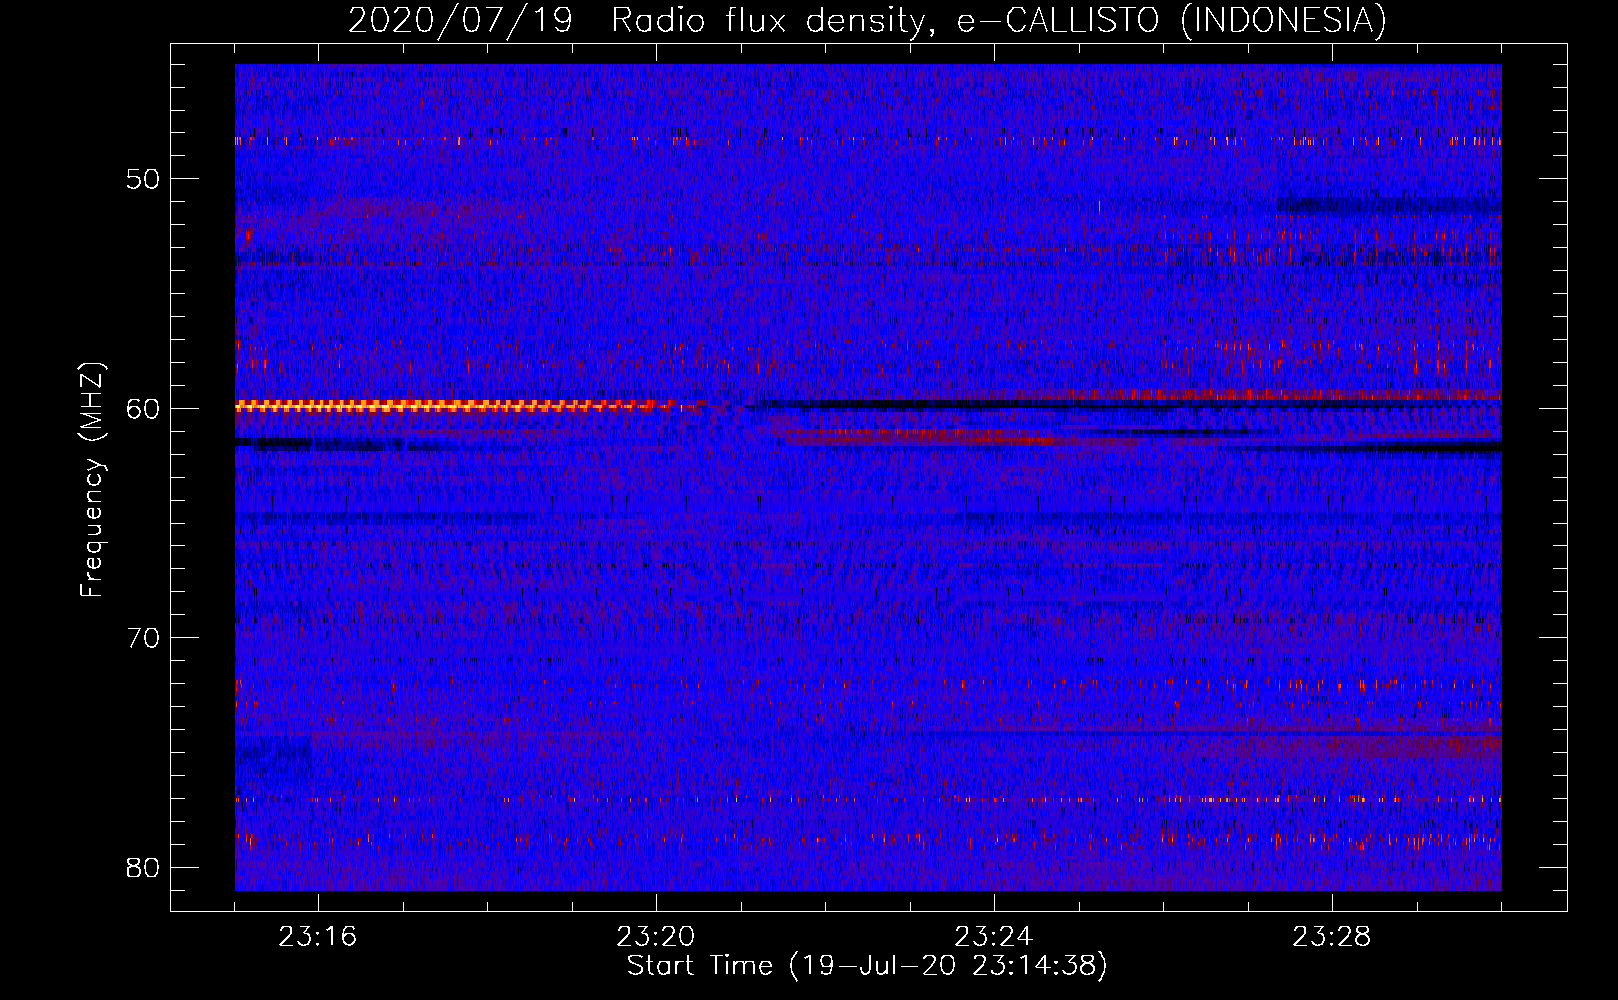Click the 'Frequency (MHZ)' y-axis label
Viewport: 1618px width, 1000px height.
point(92,480)
